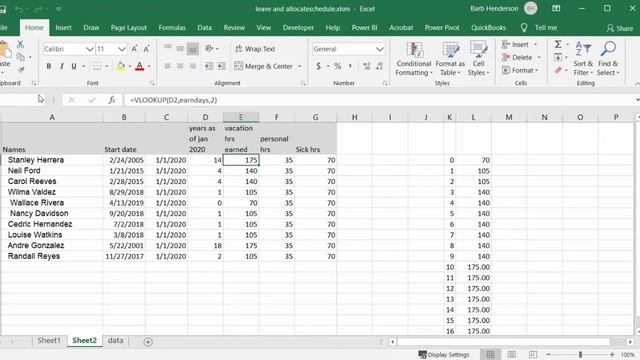Increase indent icon
This screenshot has width=640, height=360.
(221, 66)
